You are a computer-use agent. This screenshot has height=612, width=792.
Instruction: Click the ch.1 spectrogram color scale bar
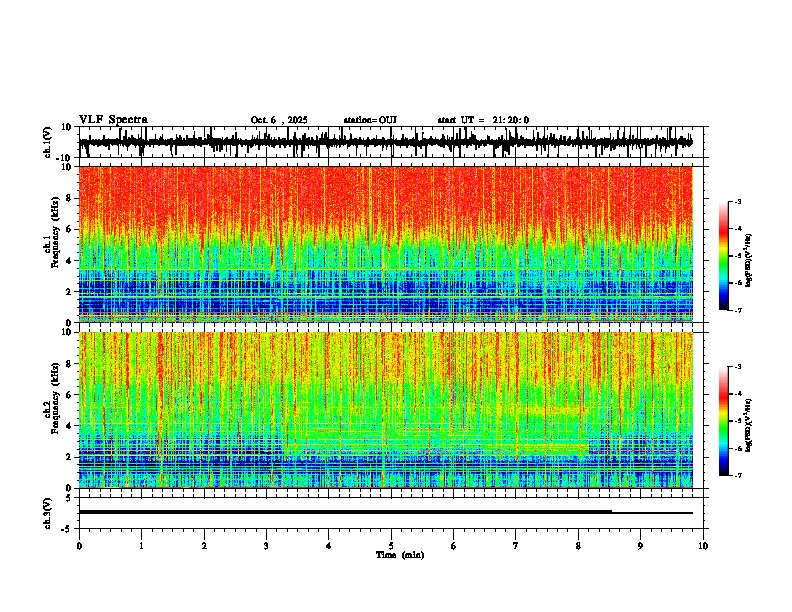click(x=724, y=256)
